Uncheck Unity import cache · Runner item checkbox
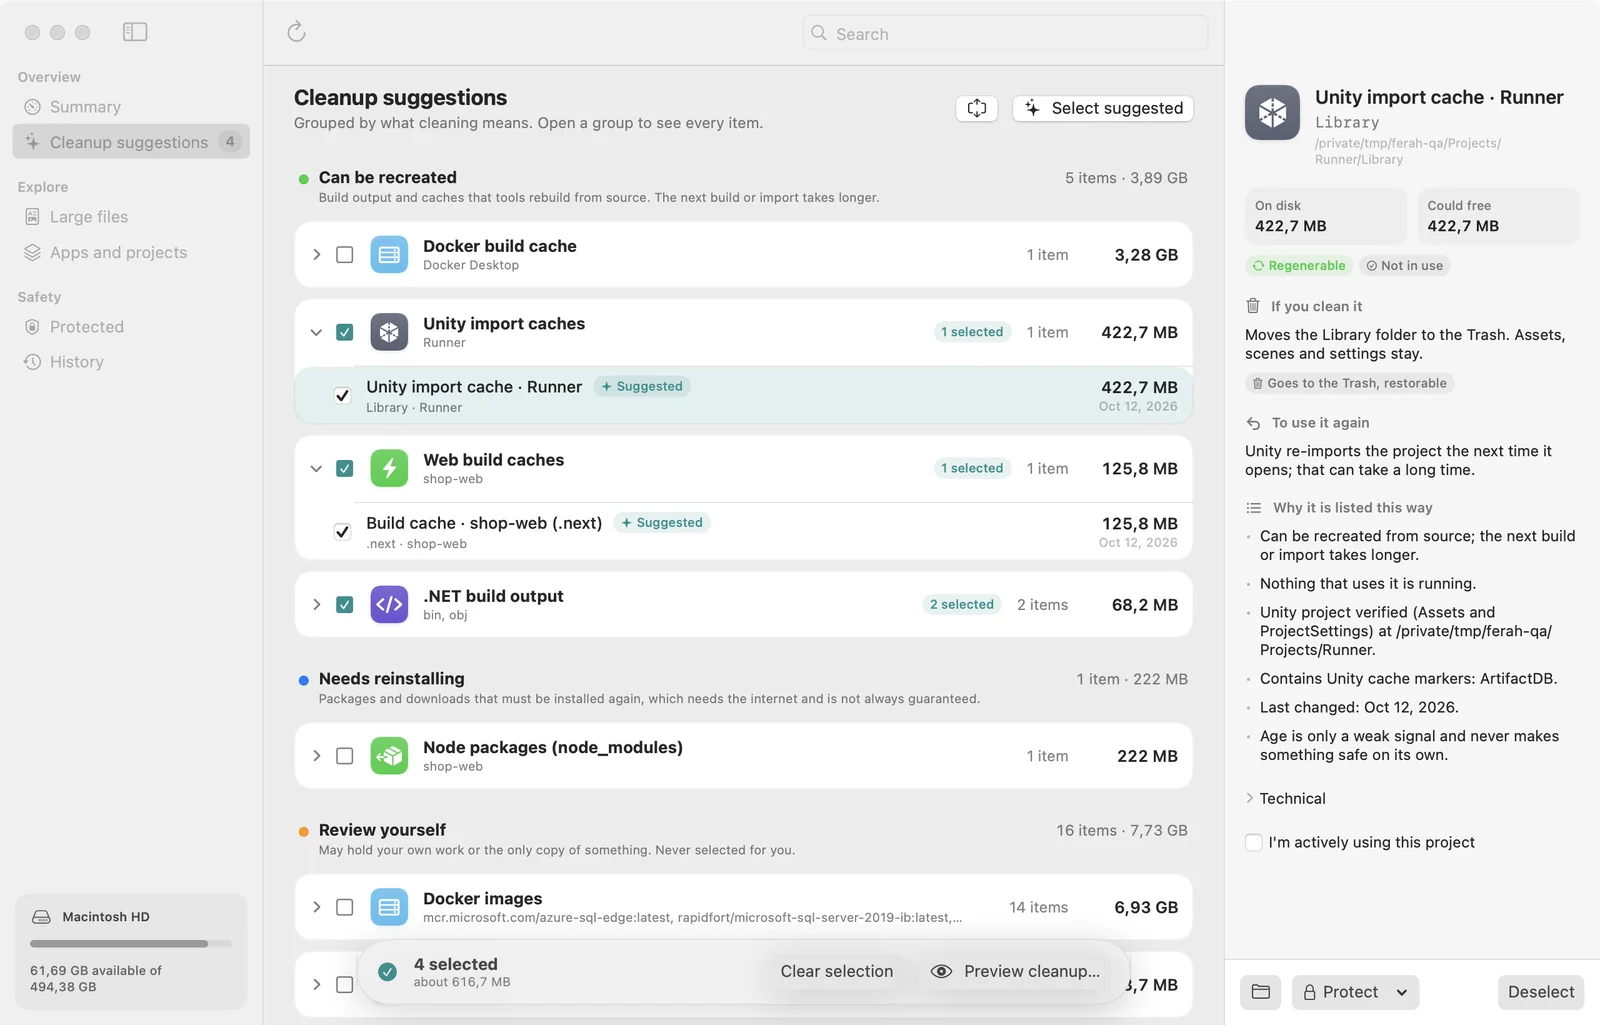This screenshot has width=1600, height=1025. click(342, 395)
